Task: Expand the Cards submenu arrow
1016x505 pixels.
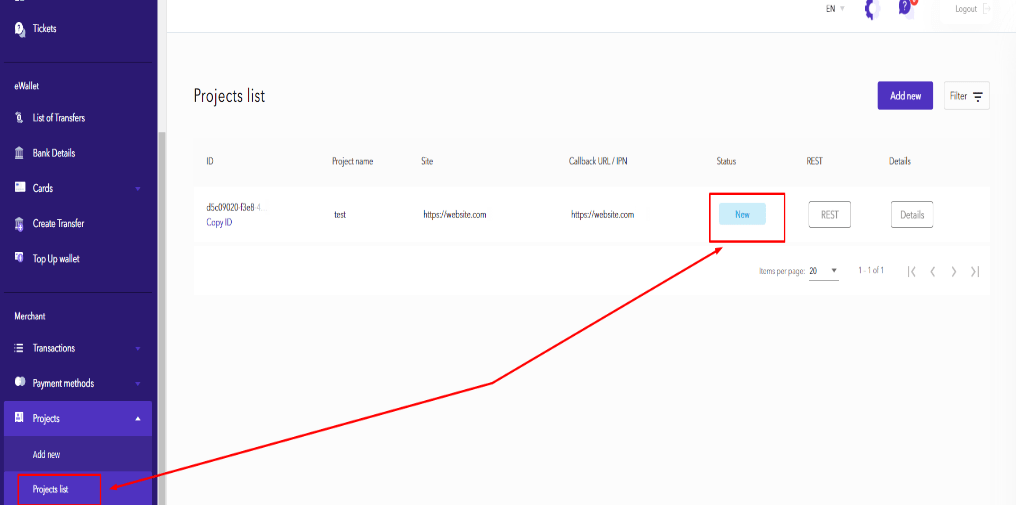Action: 138,189
